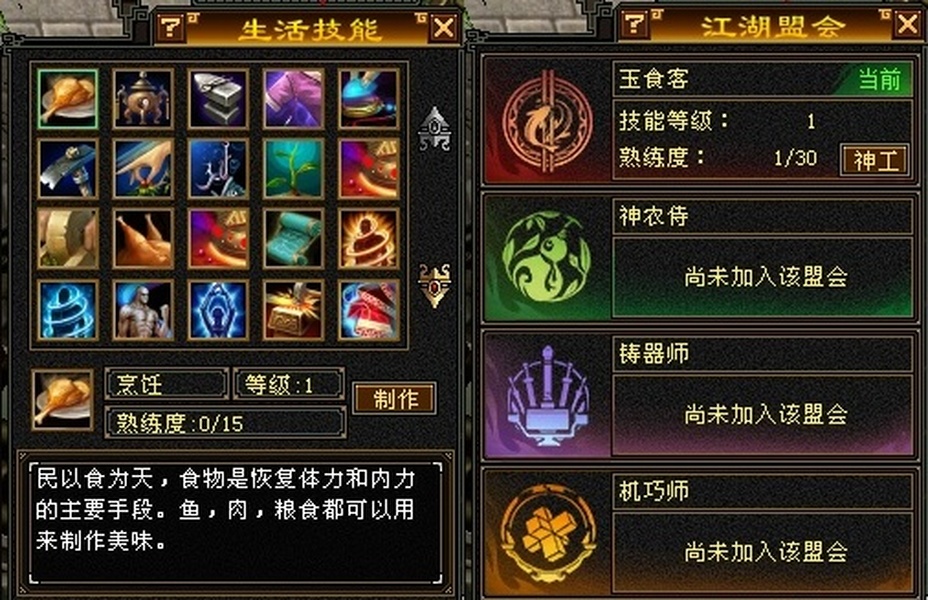Click the 制作 craft button

coord(395,398)
